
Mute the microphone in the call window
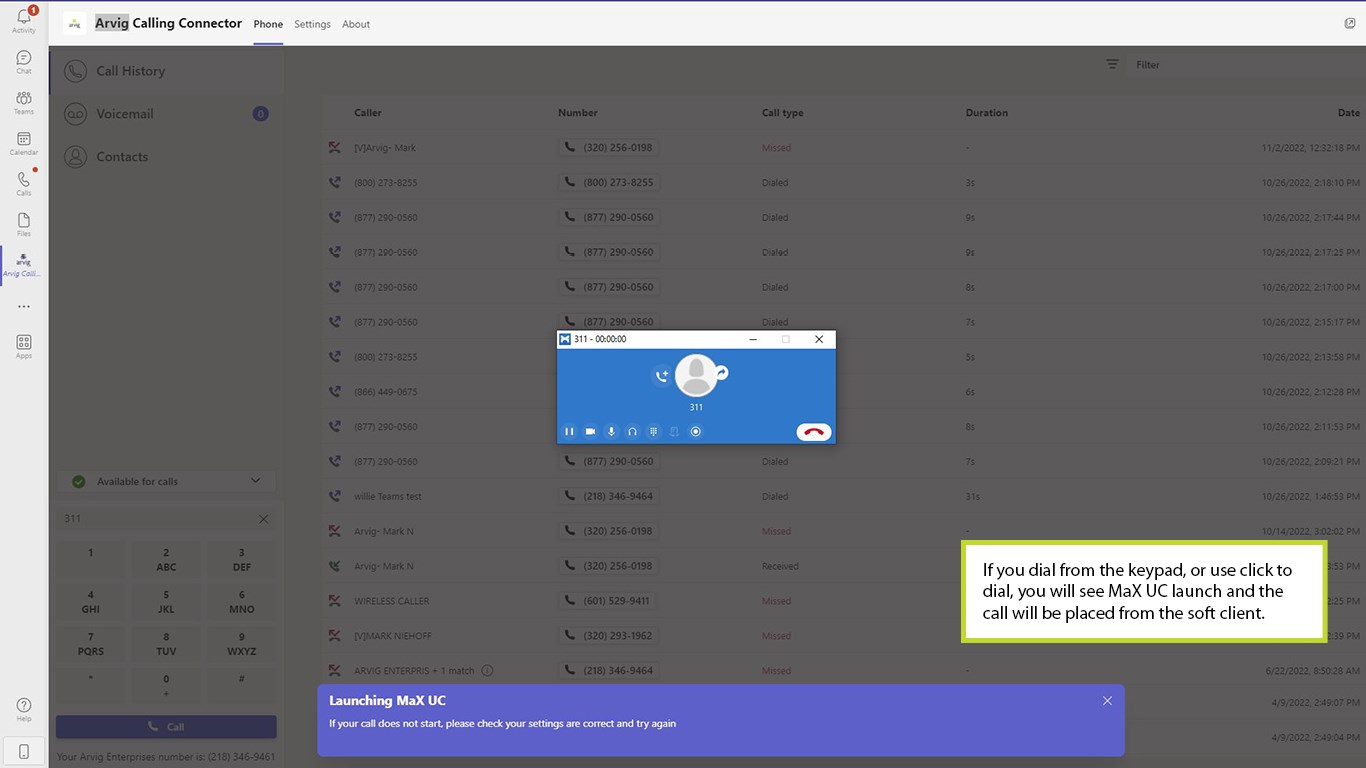tap(611, 432)
